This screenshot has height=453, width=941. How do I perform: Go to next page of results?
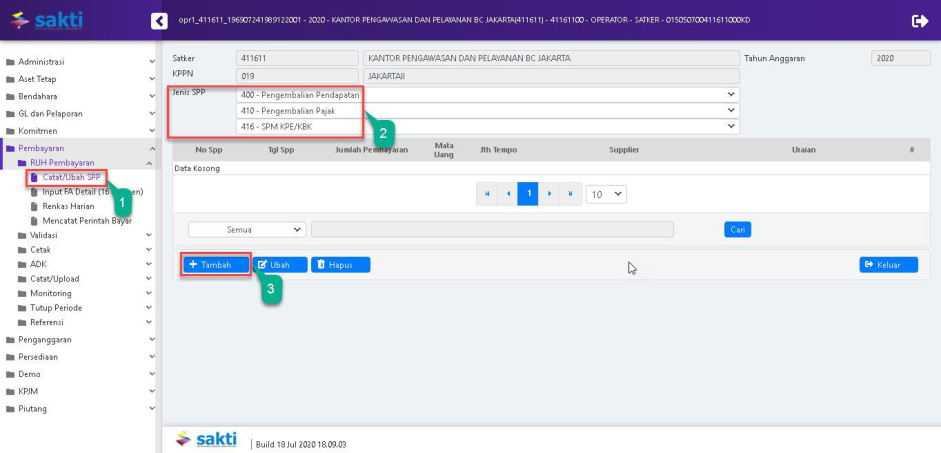549,194
